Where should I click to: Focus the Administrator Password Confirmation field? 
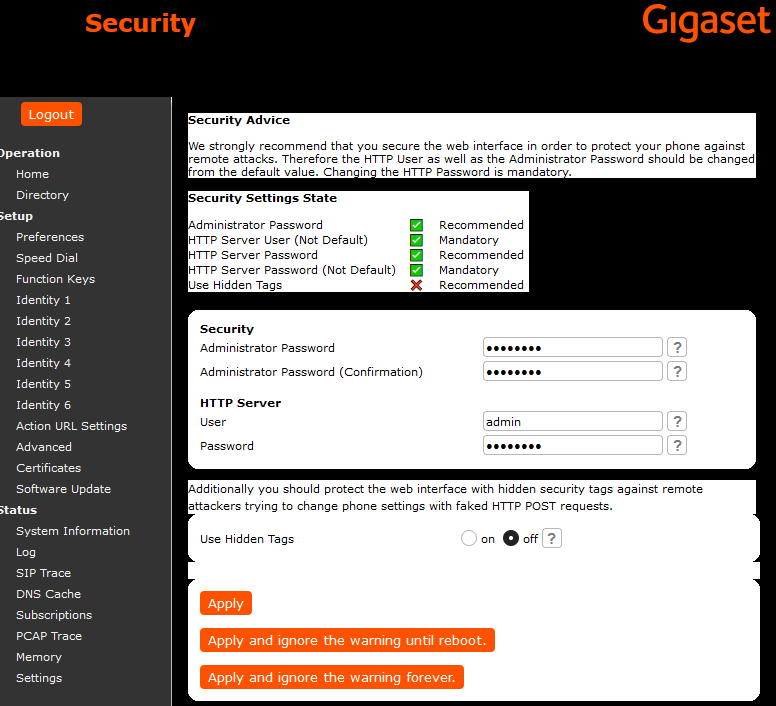tap(573, 372)
